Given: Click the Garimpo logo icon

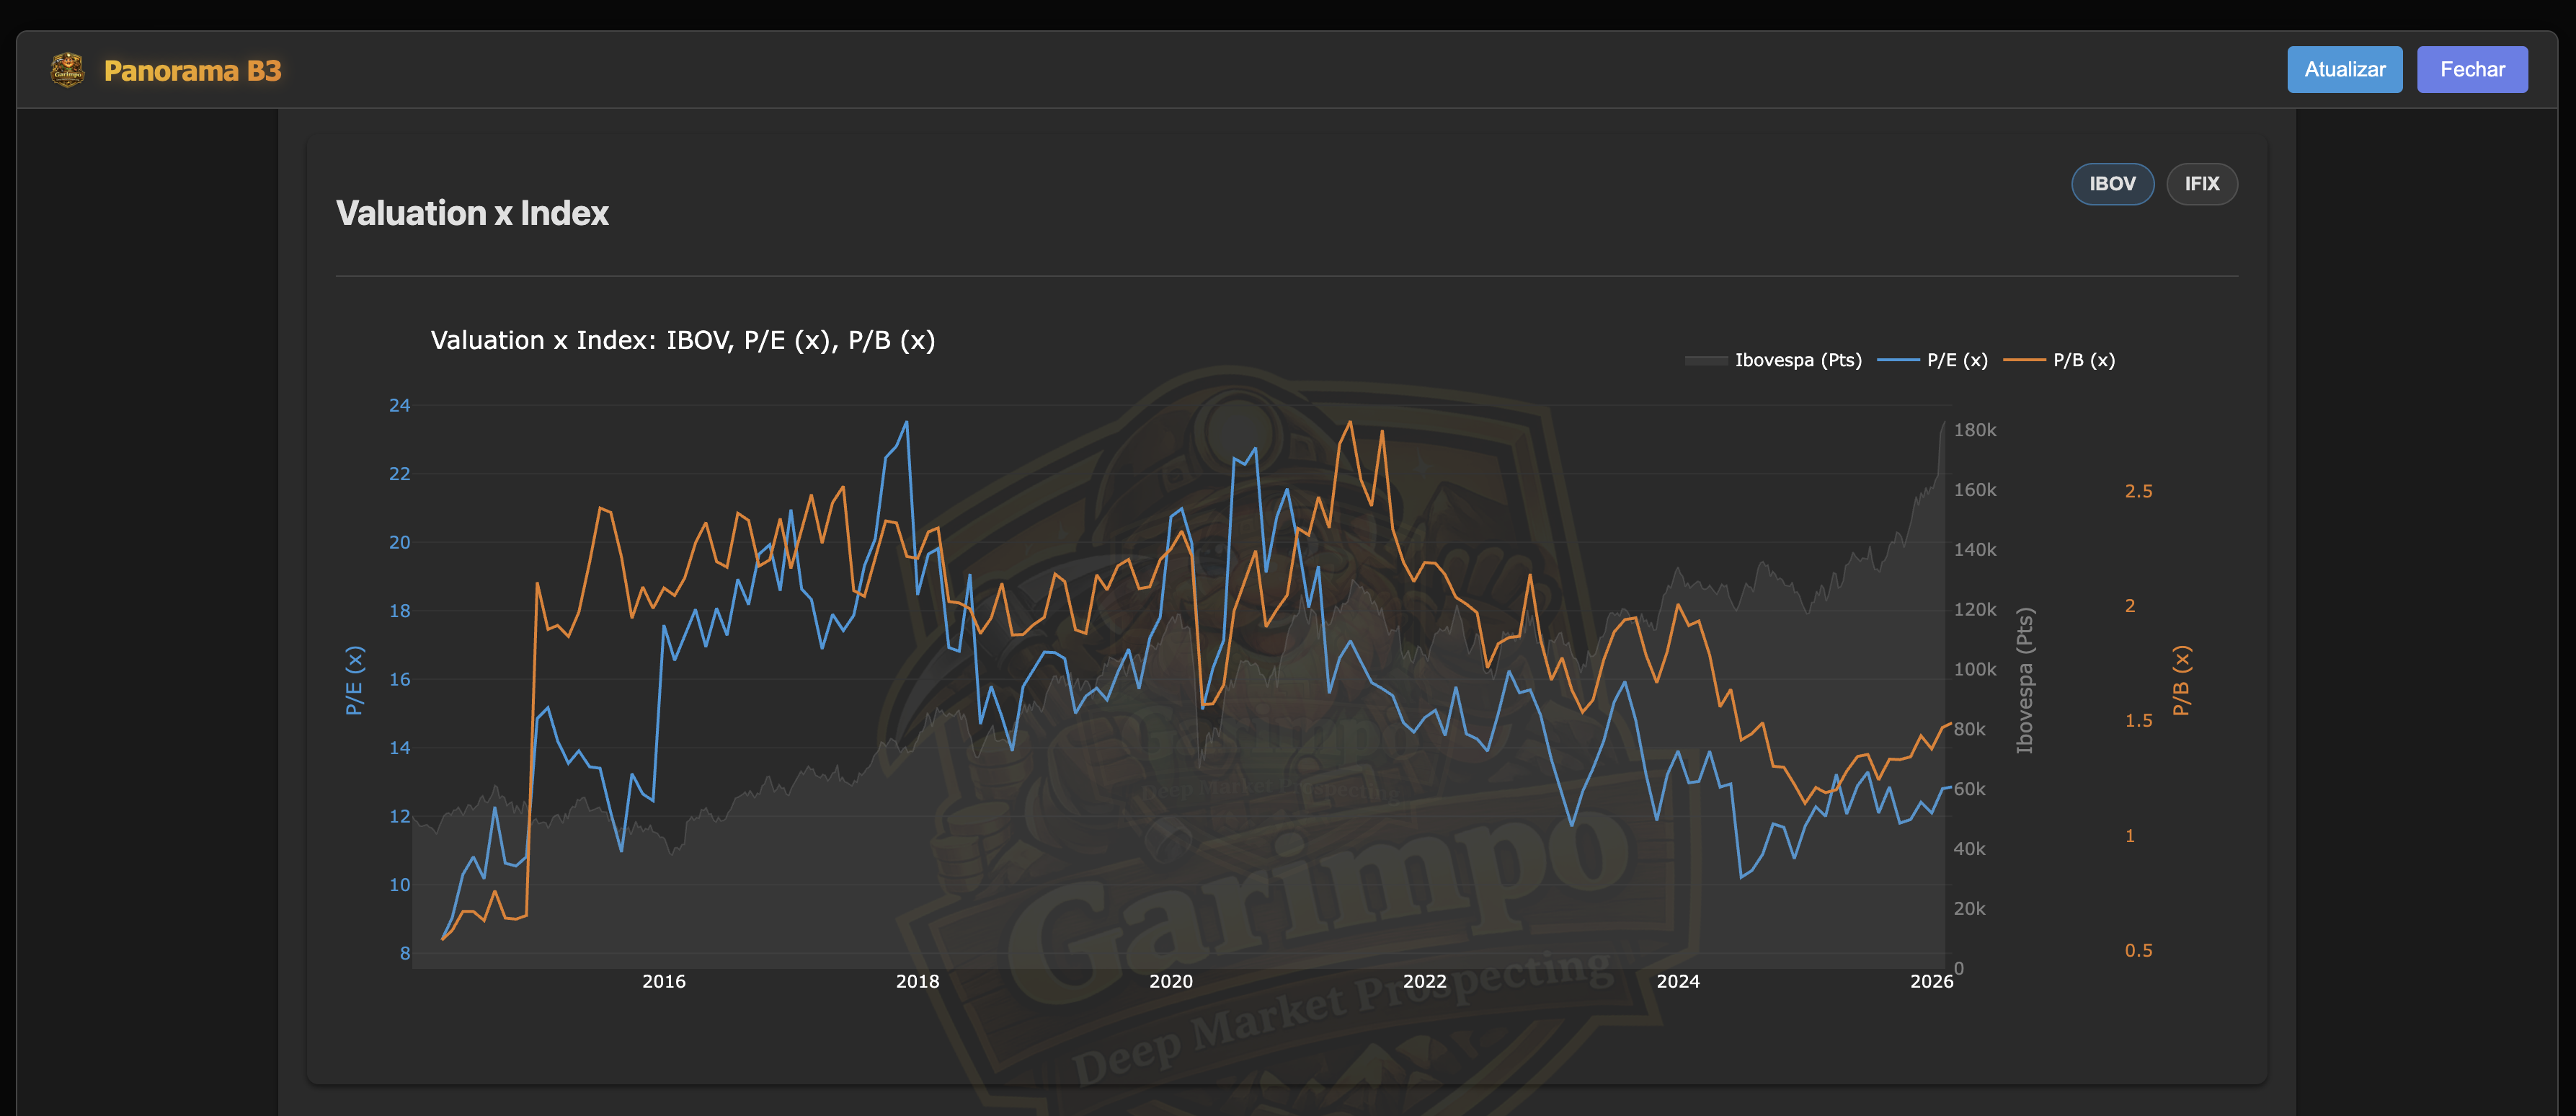Looking at the screenshot, I should point(68,70).
